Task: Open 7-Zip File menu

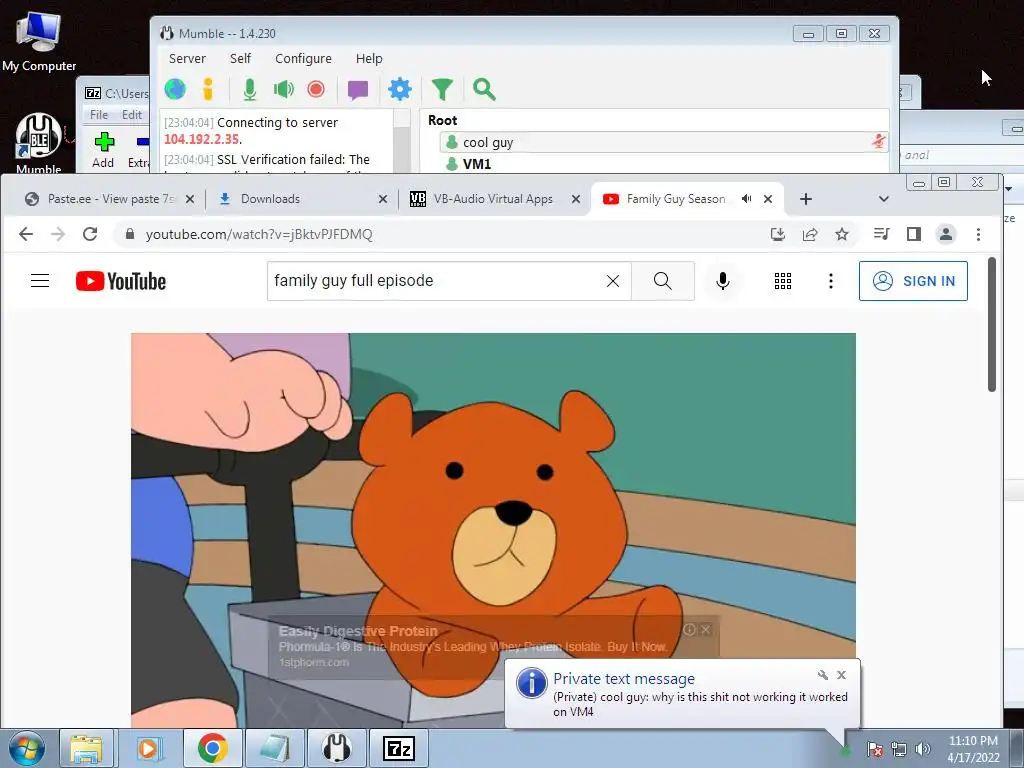Action: click(99, 114)
